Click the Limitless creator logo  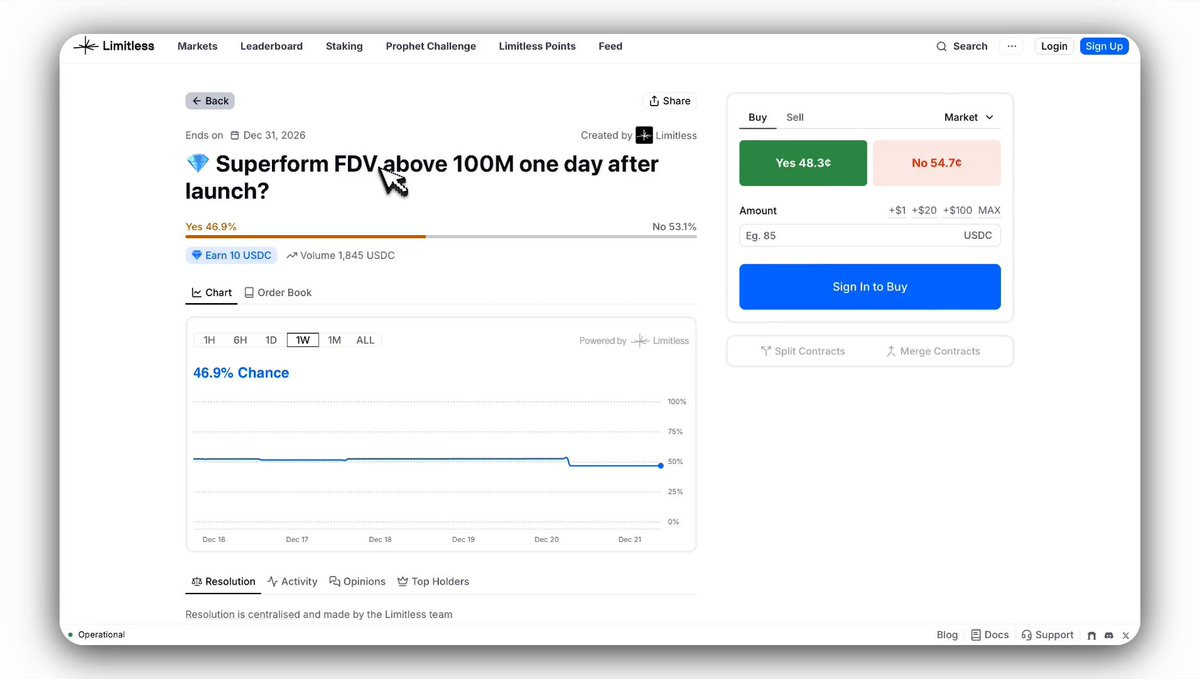644,135
